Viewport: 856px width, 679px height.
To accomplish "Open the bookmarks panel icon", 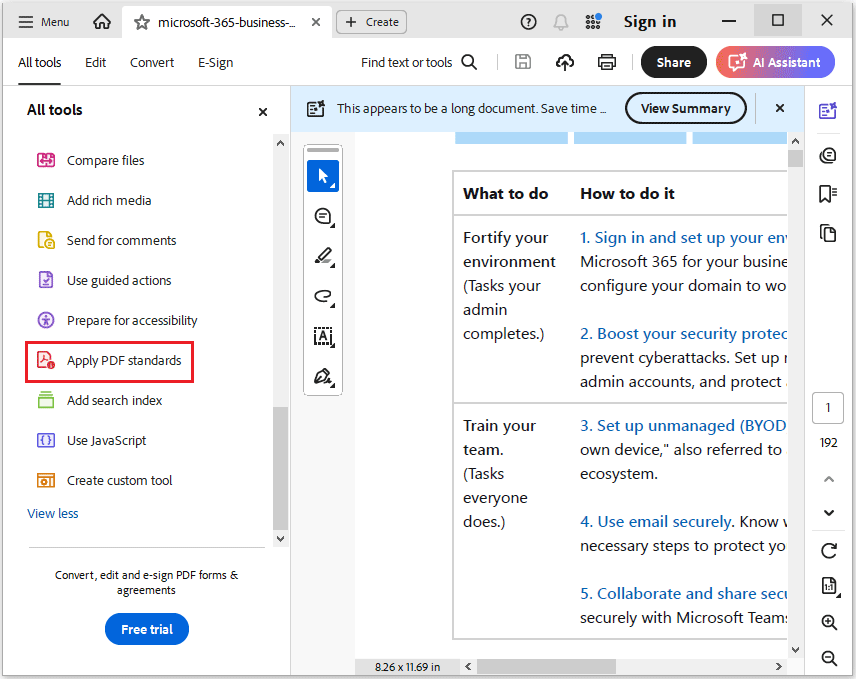I will click(828, 194).
